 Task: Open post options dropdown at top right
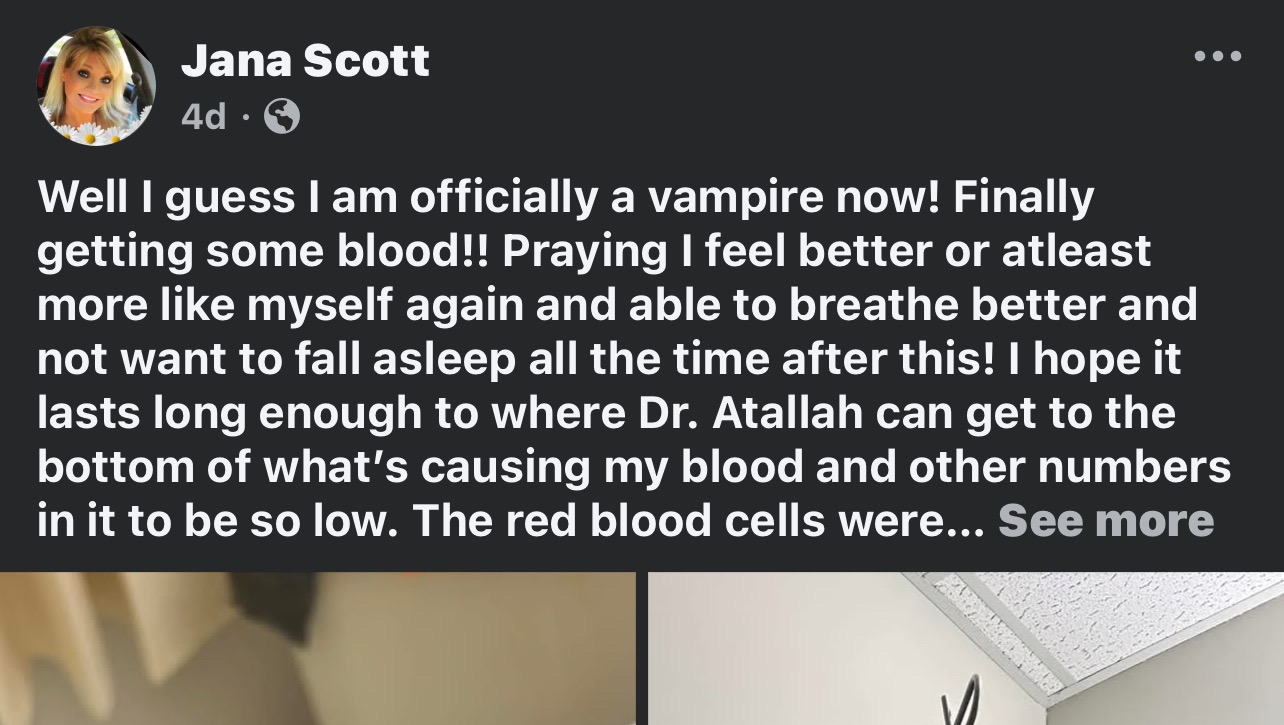click(1218, 56)
